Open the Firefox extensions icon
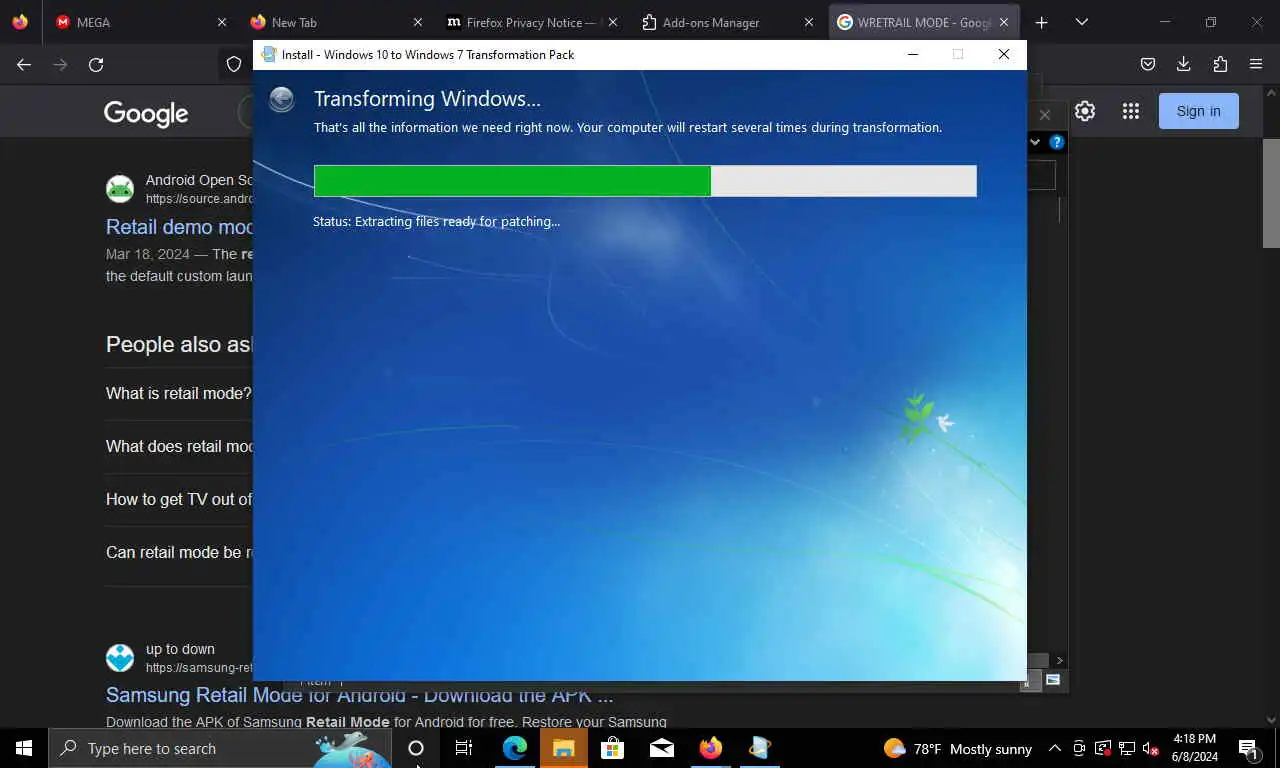 point(1220,64)
